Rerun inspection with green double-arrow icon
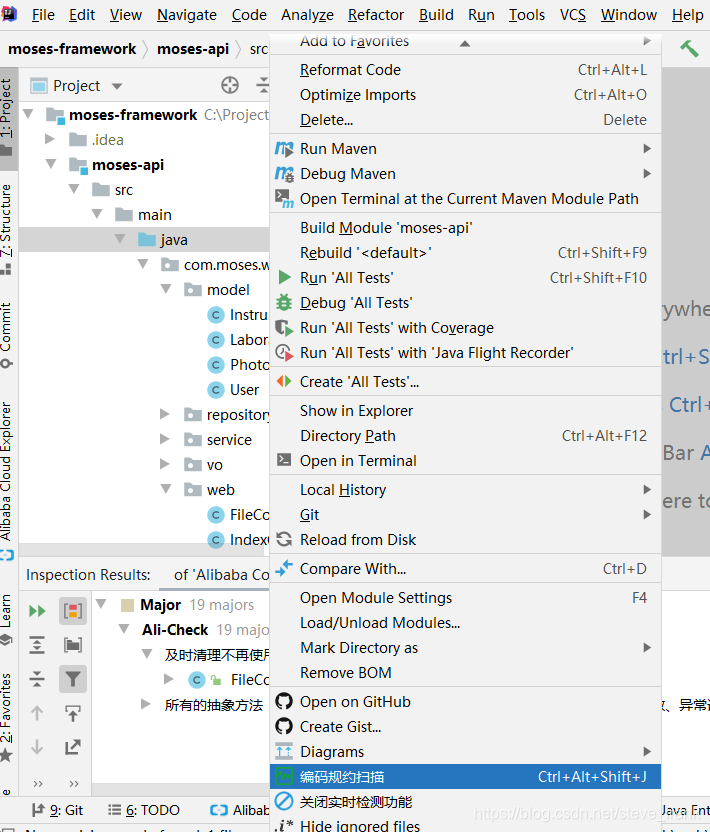Image resolution: width=710 pixels, height=832 pixels. [x=37, y=611]
